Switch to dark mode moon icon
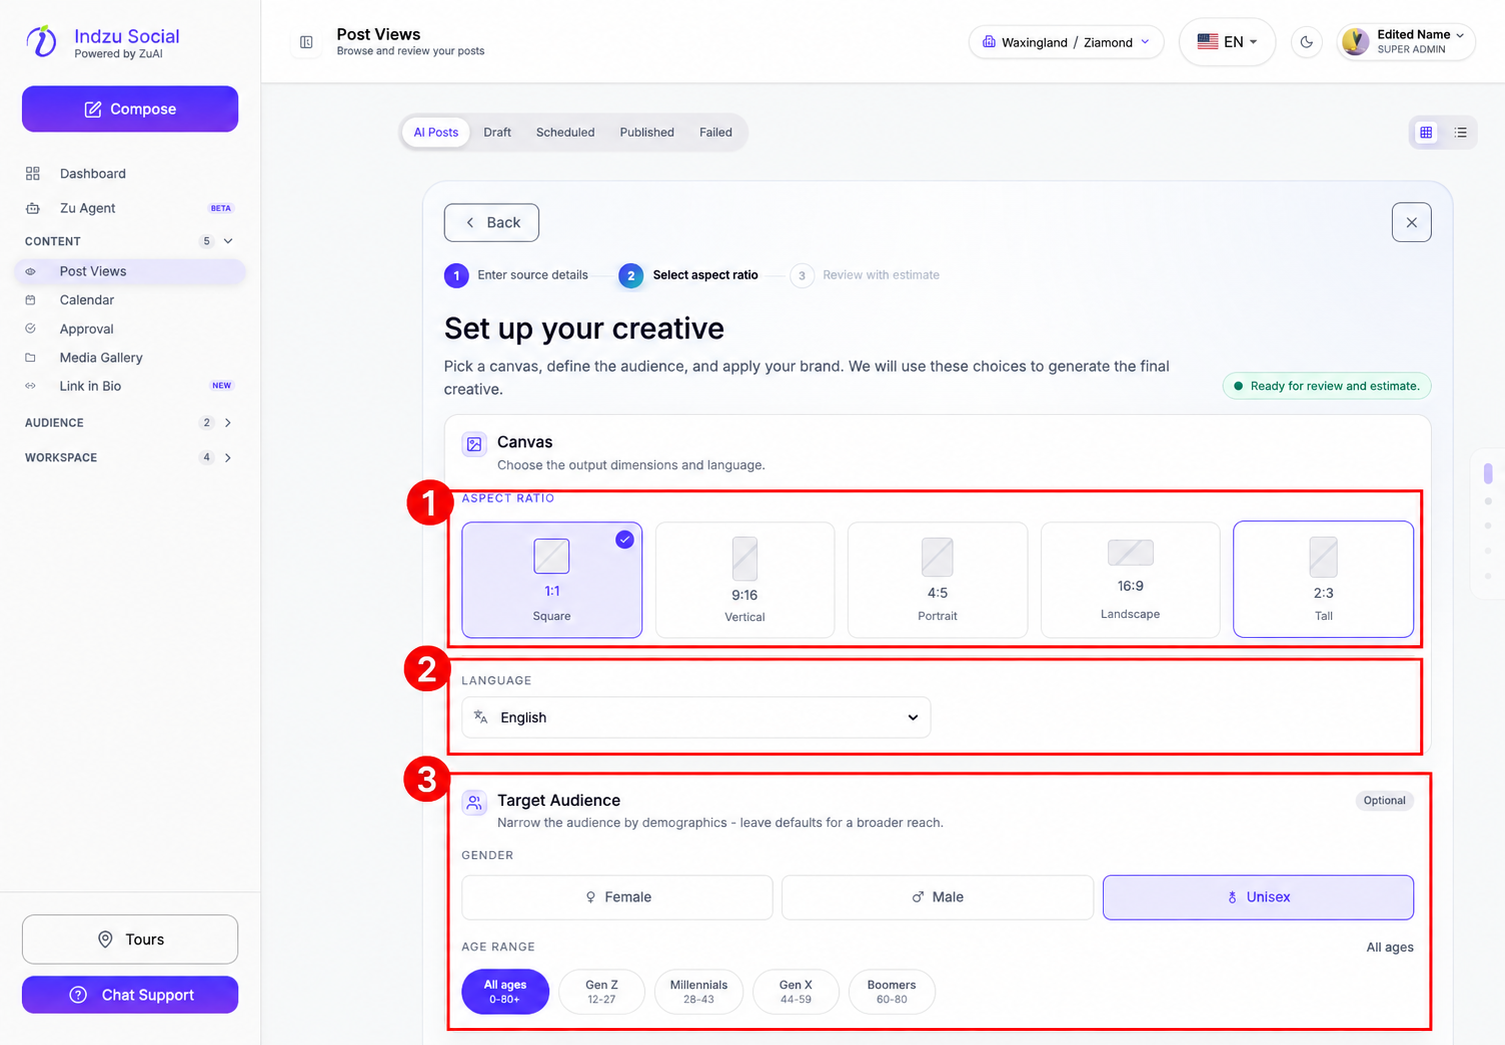The width and height of the screenshot is (1505, 1045). 1306,42
